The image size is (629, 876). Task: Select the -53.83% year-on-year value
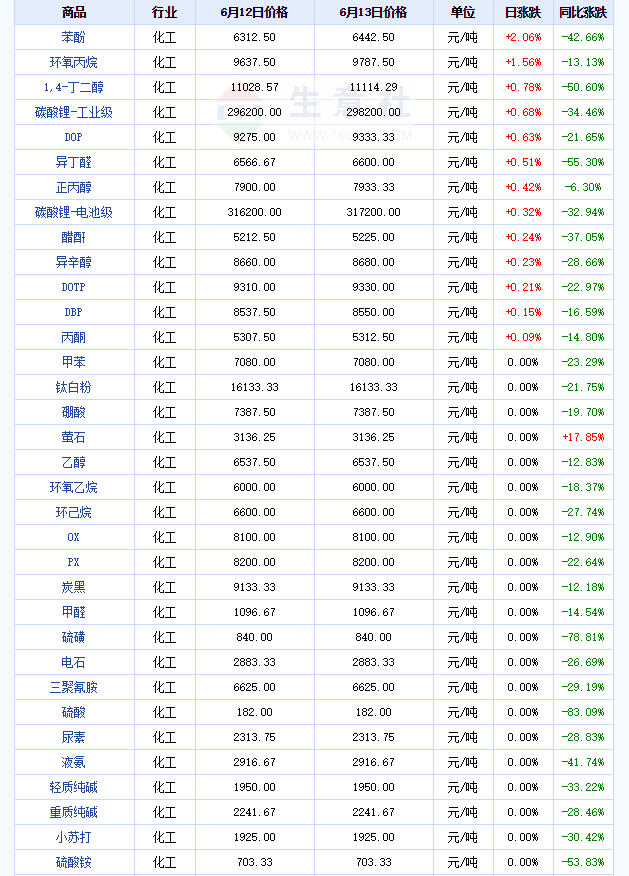(x=583, y=863)
